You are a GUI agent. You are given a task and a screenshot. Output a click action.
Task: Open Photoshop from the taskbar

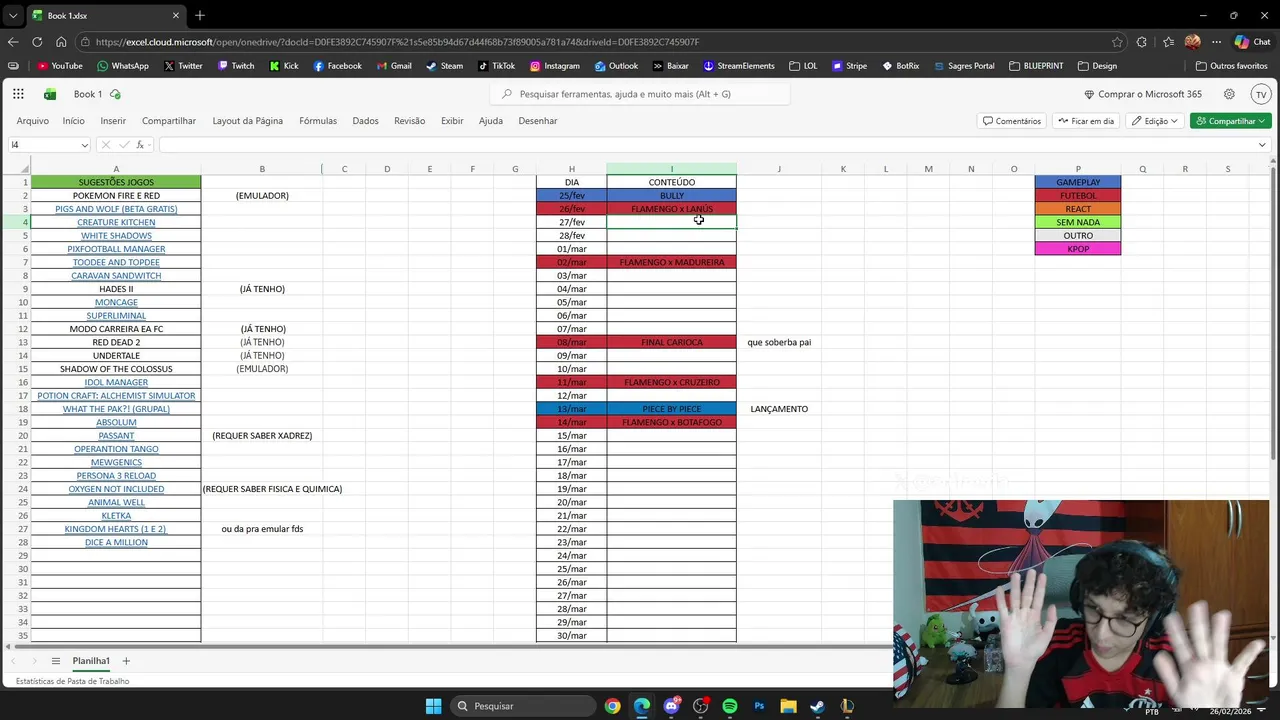pos(759,706)
